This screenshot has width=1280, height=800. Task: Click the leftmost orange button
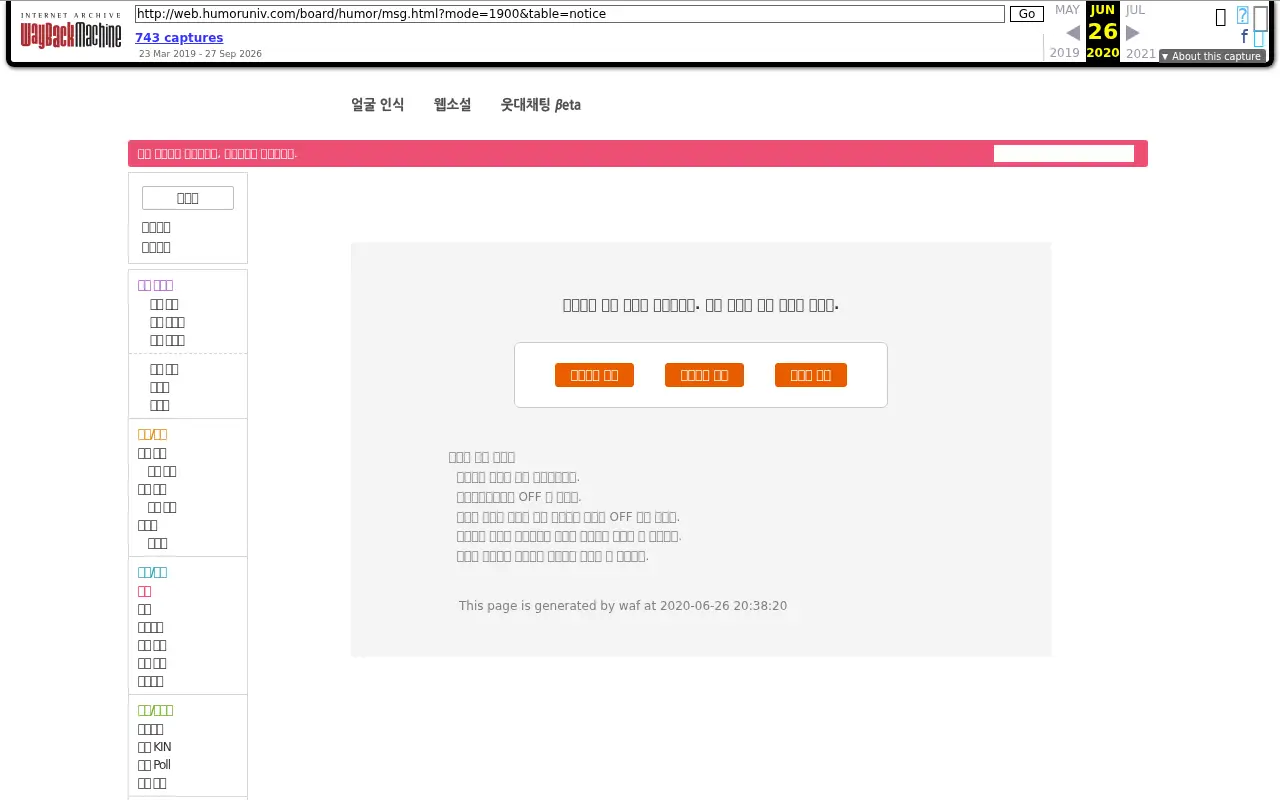(x=594, y=375)
